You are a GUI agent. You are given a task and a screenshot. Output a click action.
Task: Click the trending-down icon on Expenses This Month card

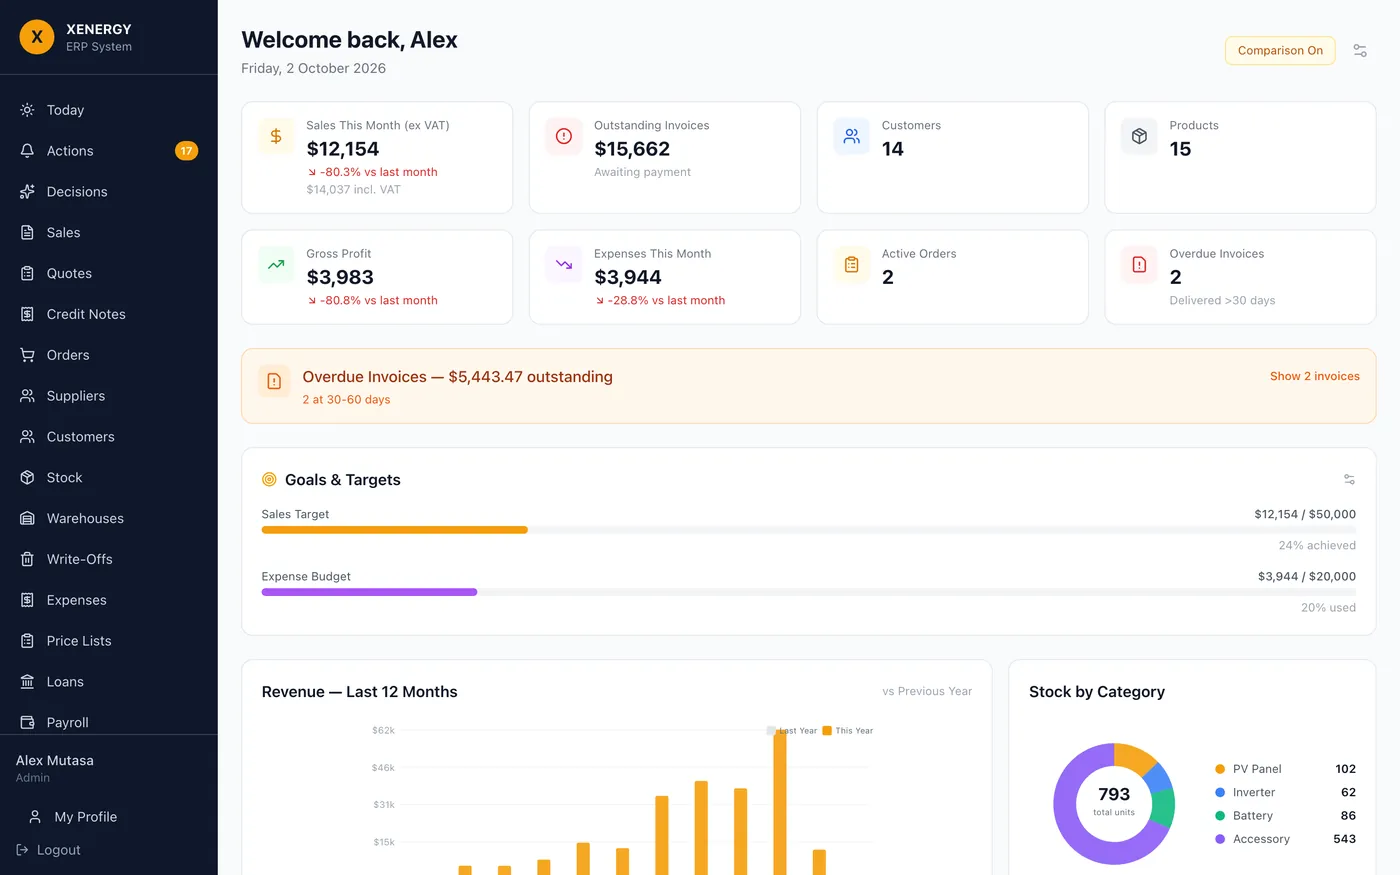[x=564, y=265]
